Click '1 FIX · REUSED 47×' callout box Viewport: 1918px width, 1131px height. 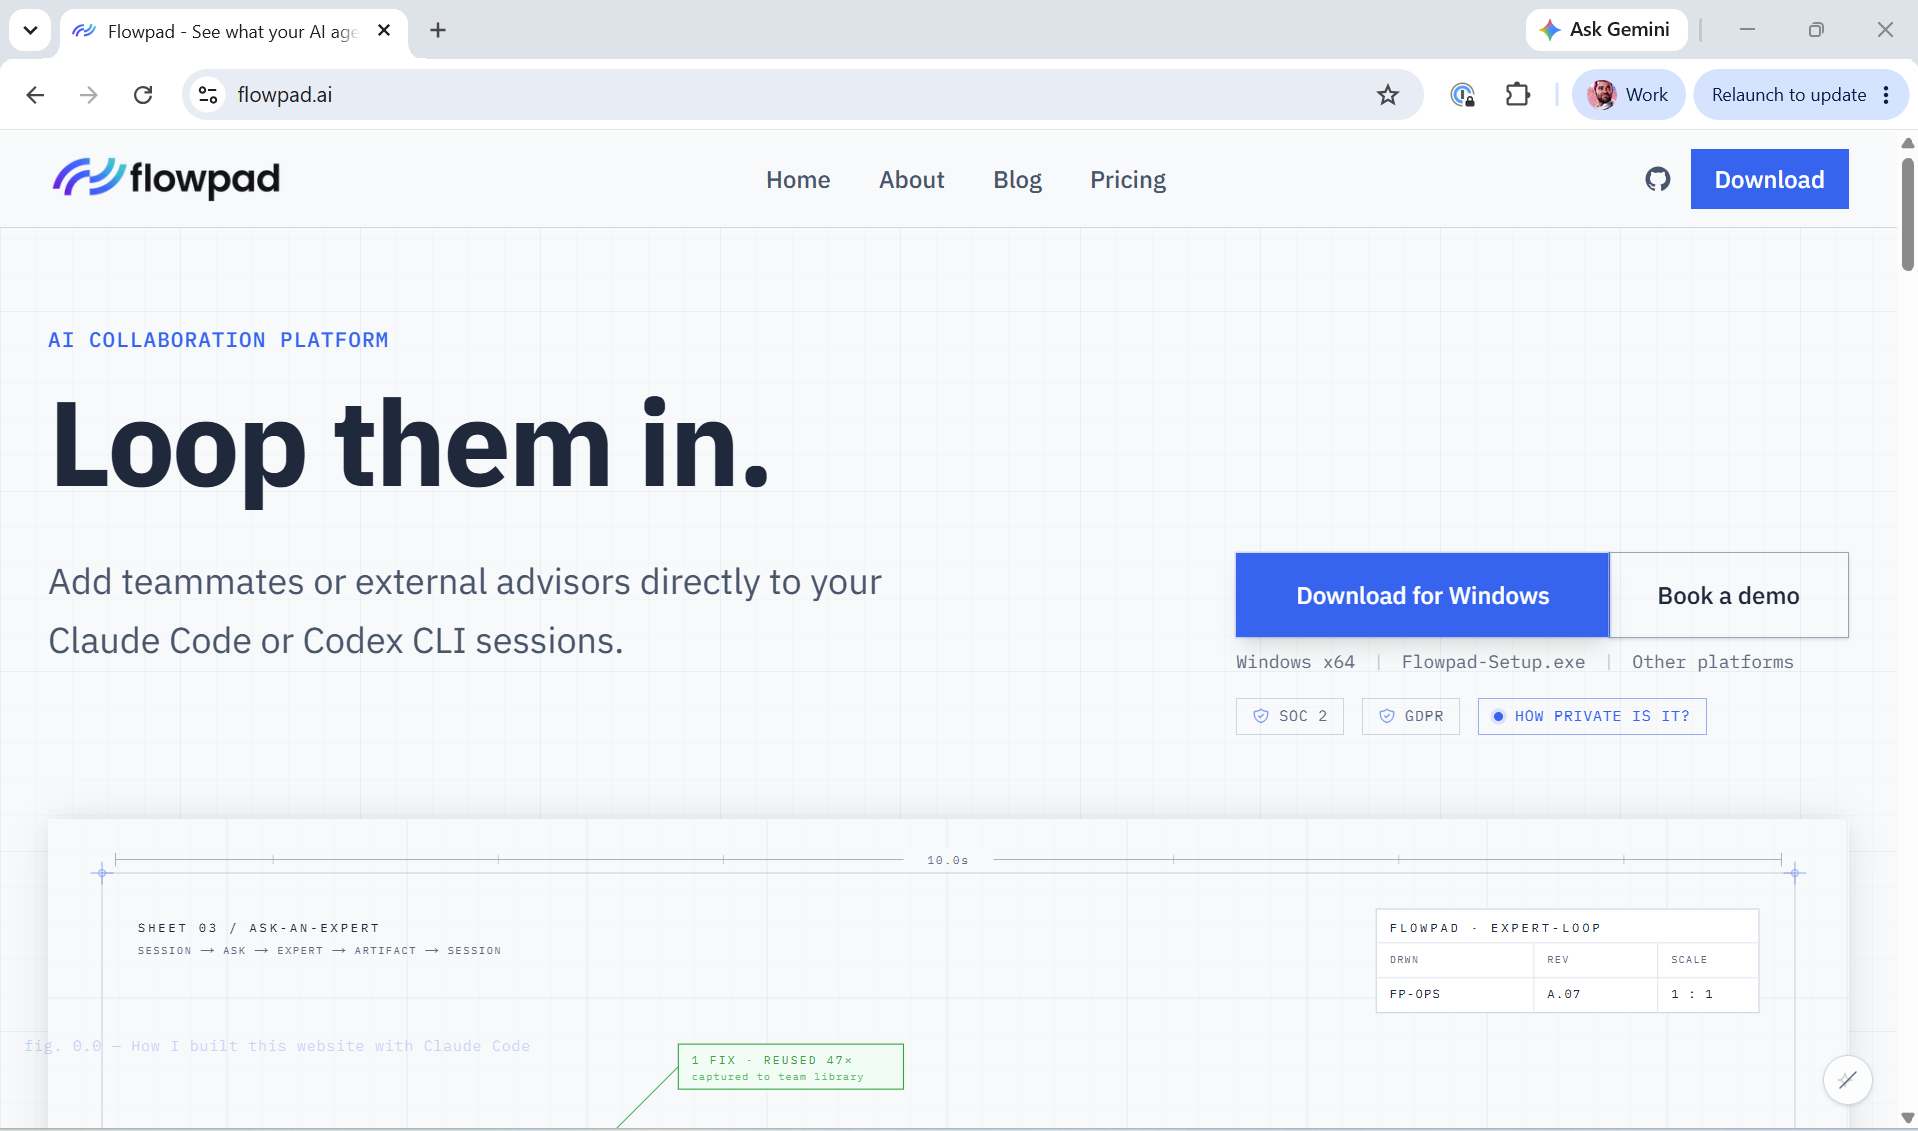point(790,1067)
